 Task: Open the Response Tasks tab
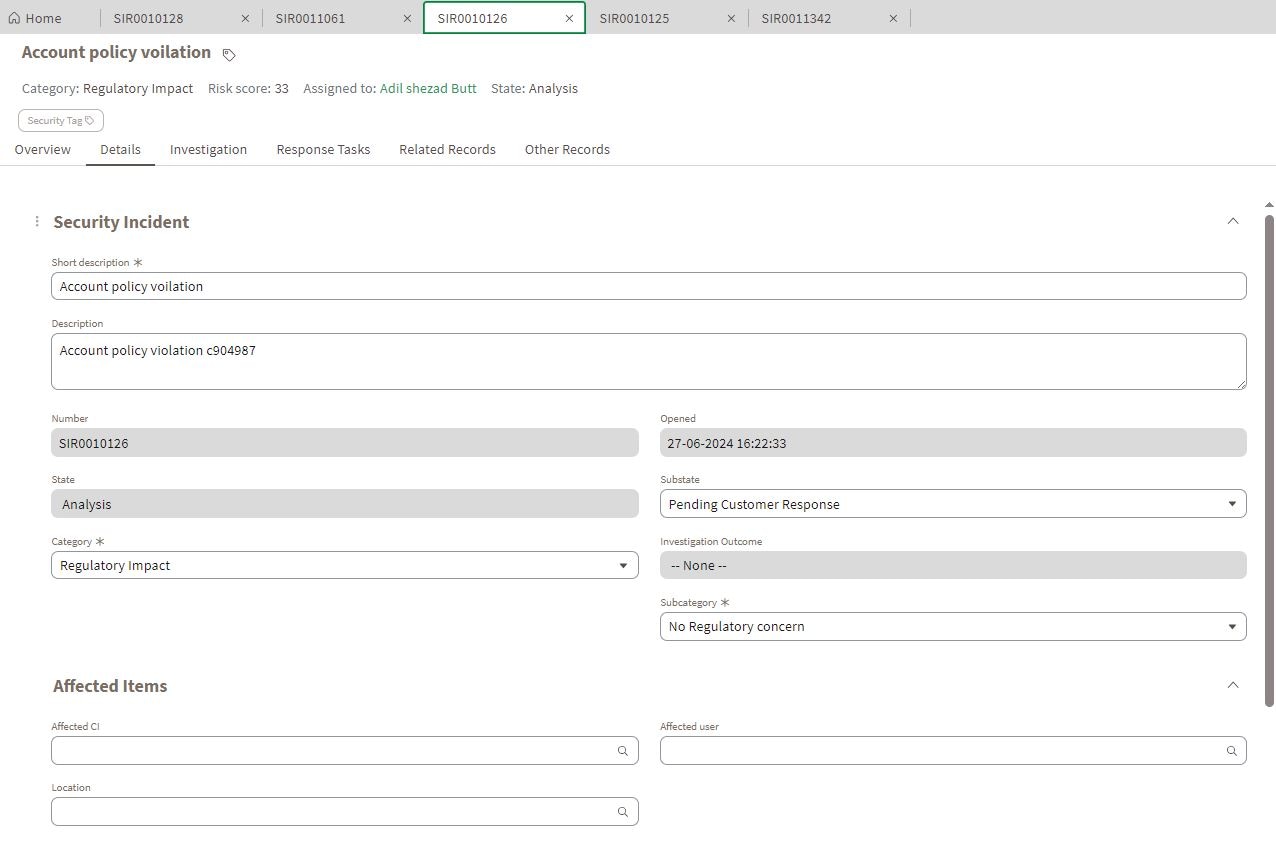point(323,150)
